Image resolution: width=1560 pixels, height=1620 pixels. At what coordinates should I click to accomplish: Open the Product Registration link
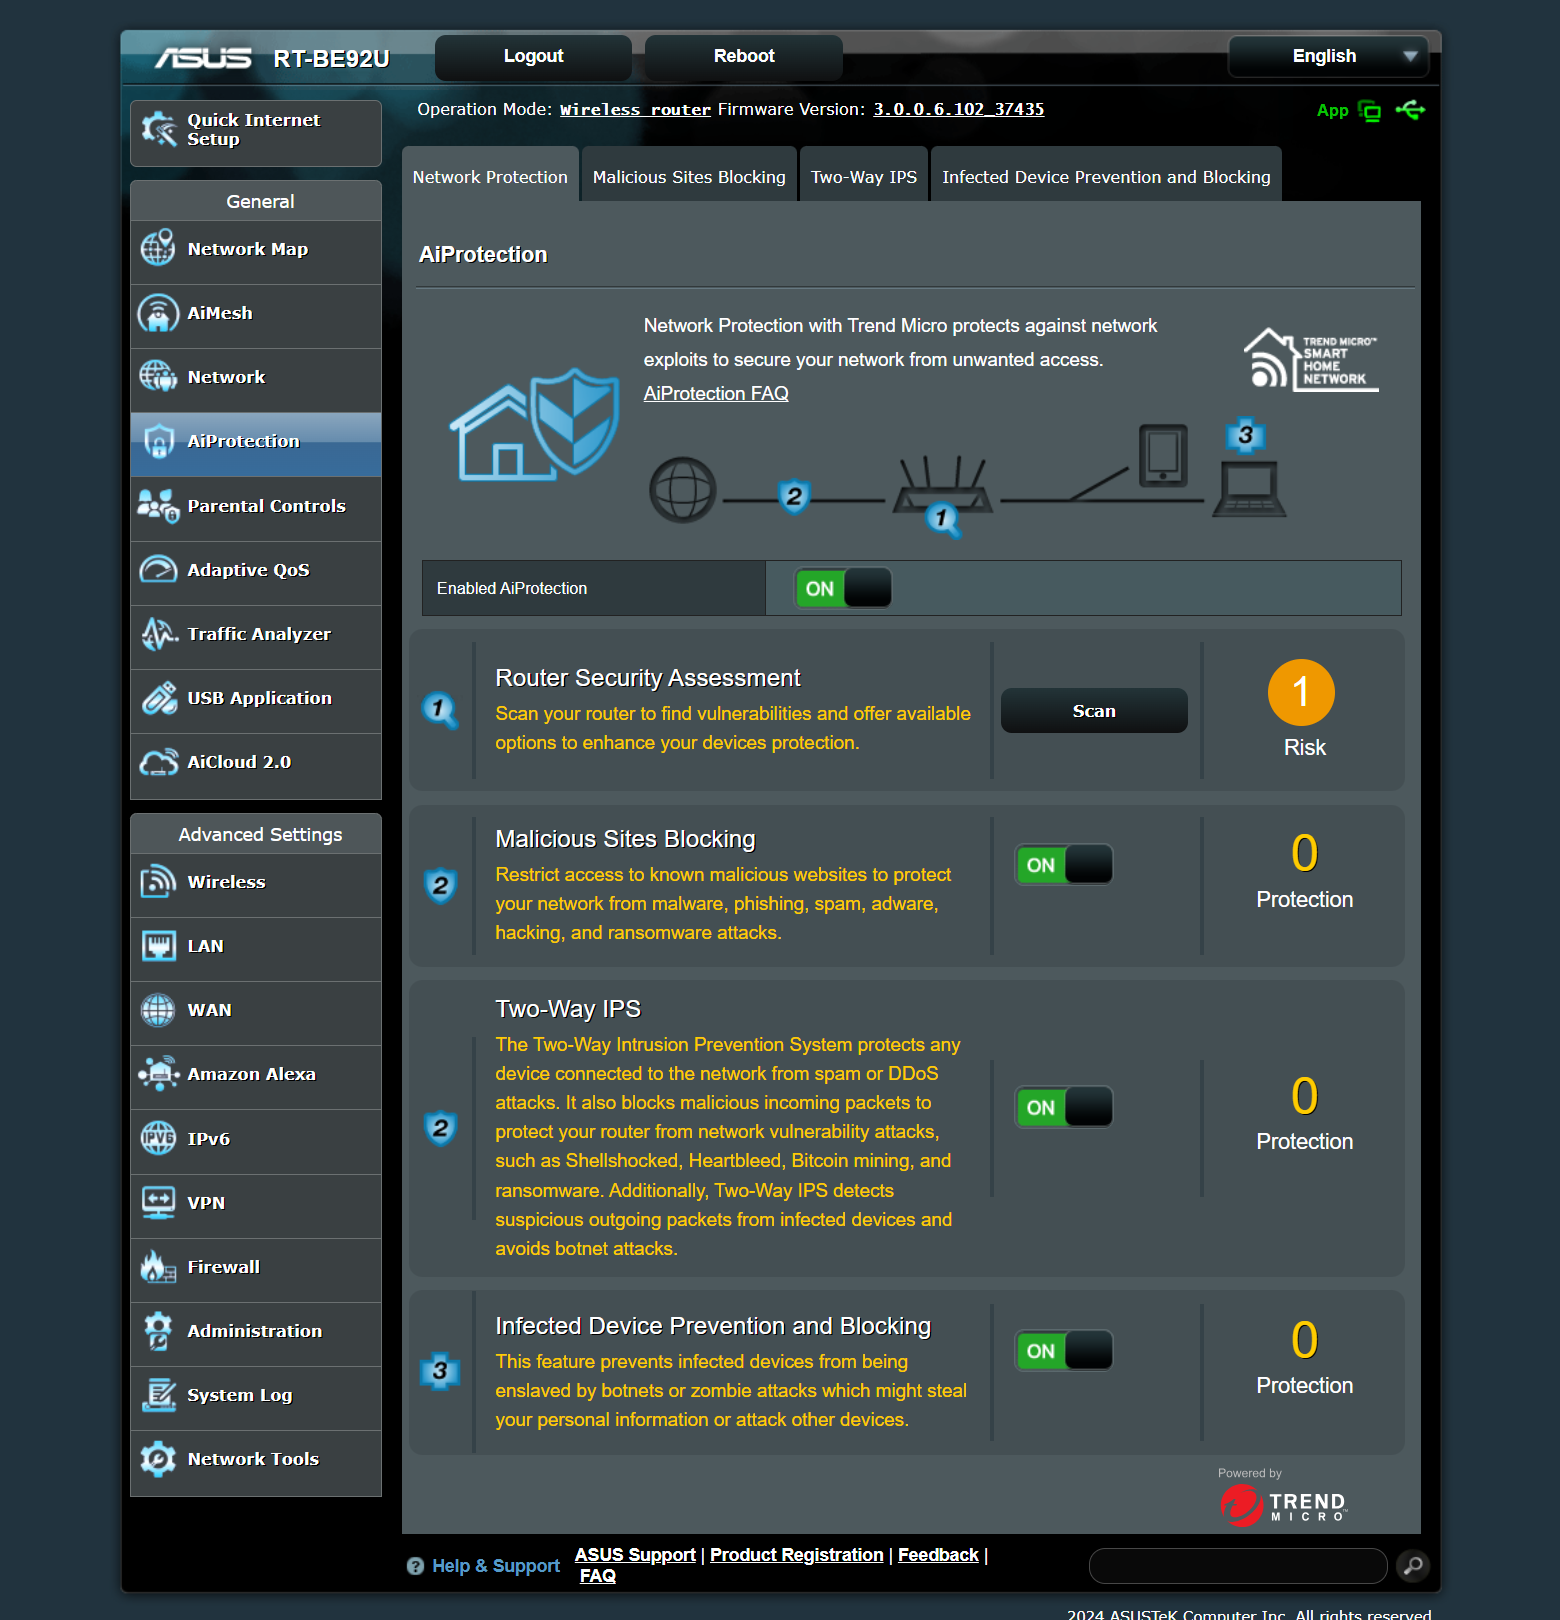797,1555
